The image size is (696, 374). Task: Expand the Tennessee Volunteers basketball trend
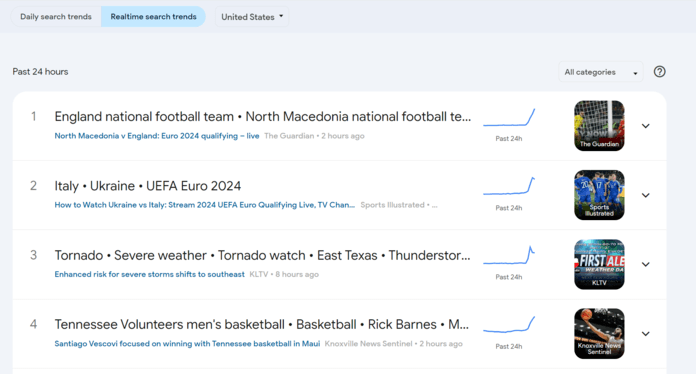pyautogui.click(x=645, y=334)
